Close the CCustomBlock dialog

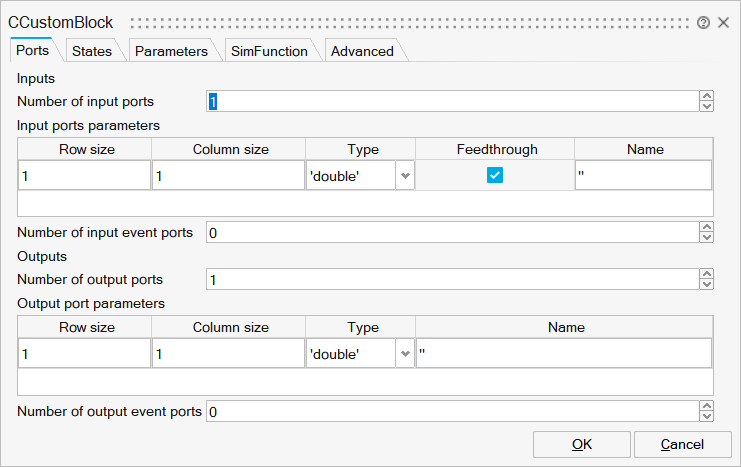(723, 22)
